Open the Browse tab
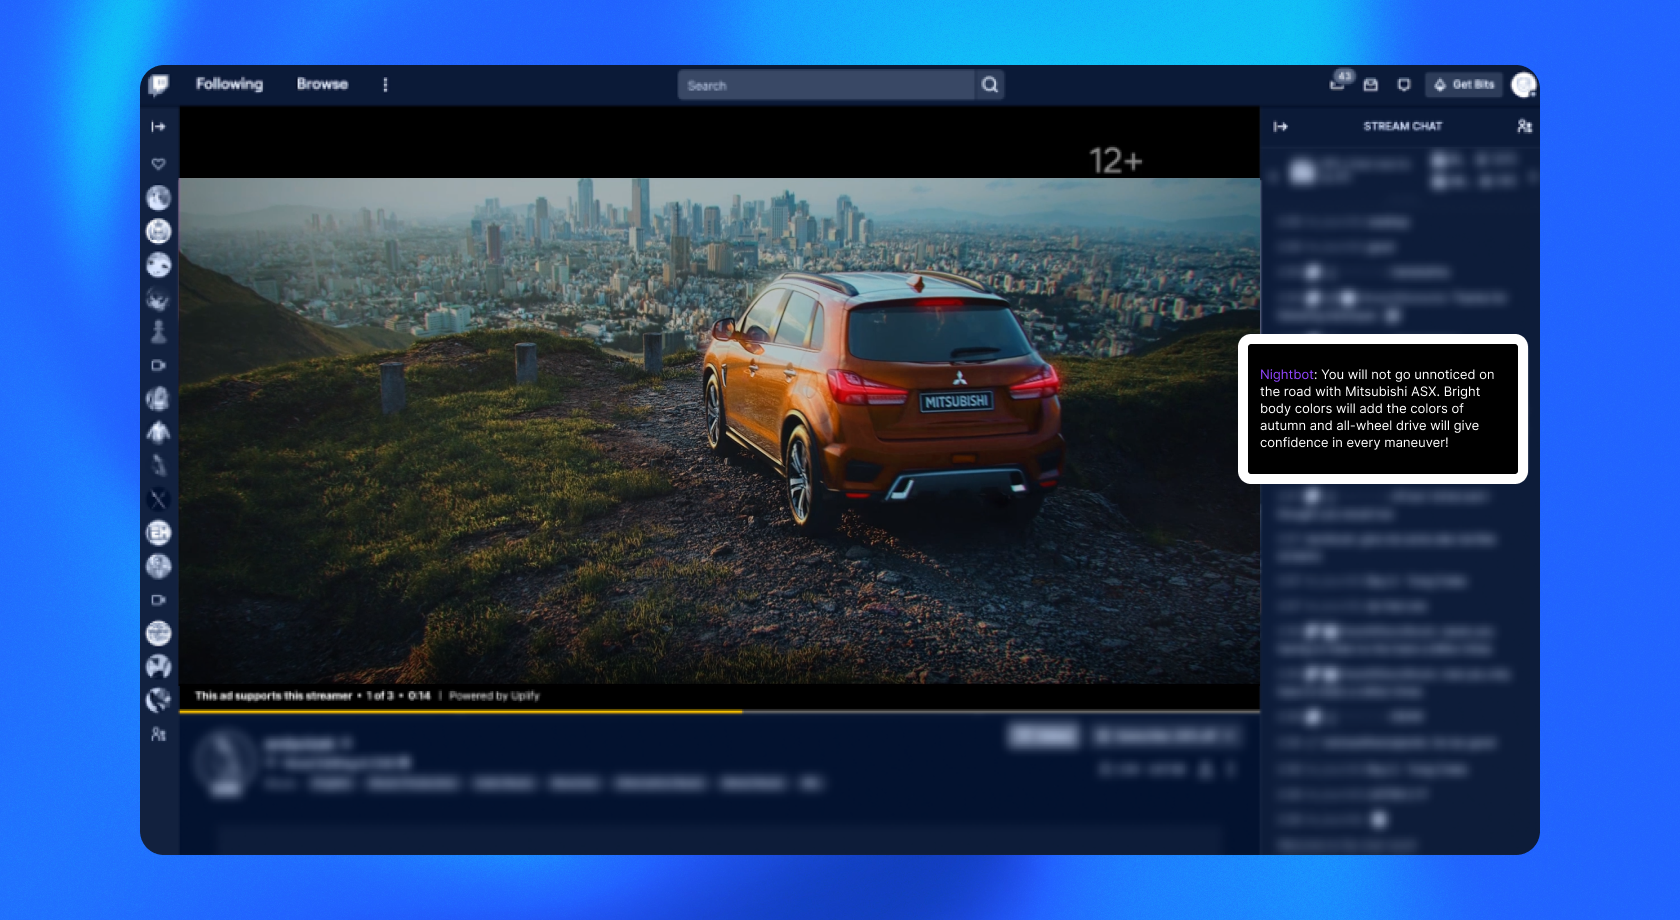The image size is (1680, 920). (322, 84)
